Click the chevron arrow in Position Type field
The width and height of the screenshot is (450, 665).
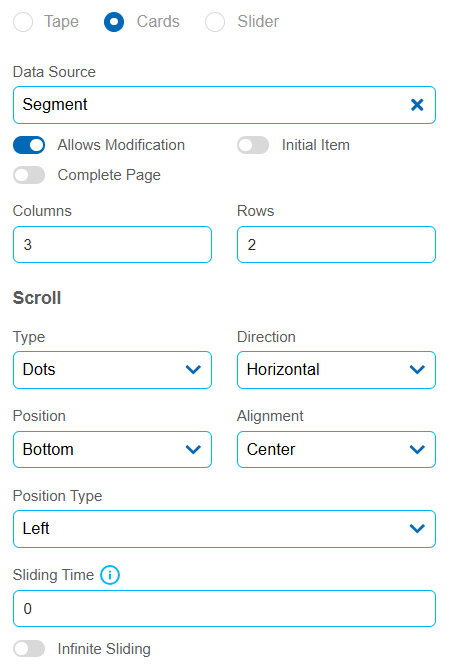(417, 529)
